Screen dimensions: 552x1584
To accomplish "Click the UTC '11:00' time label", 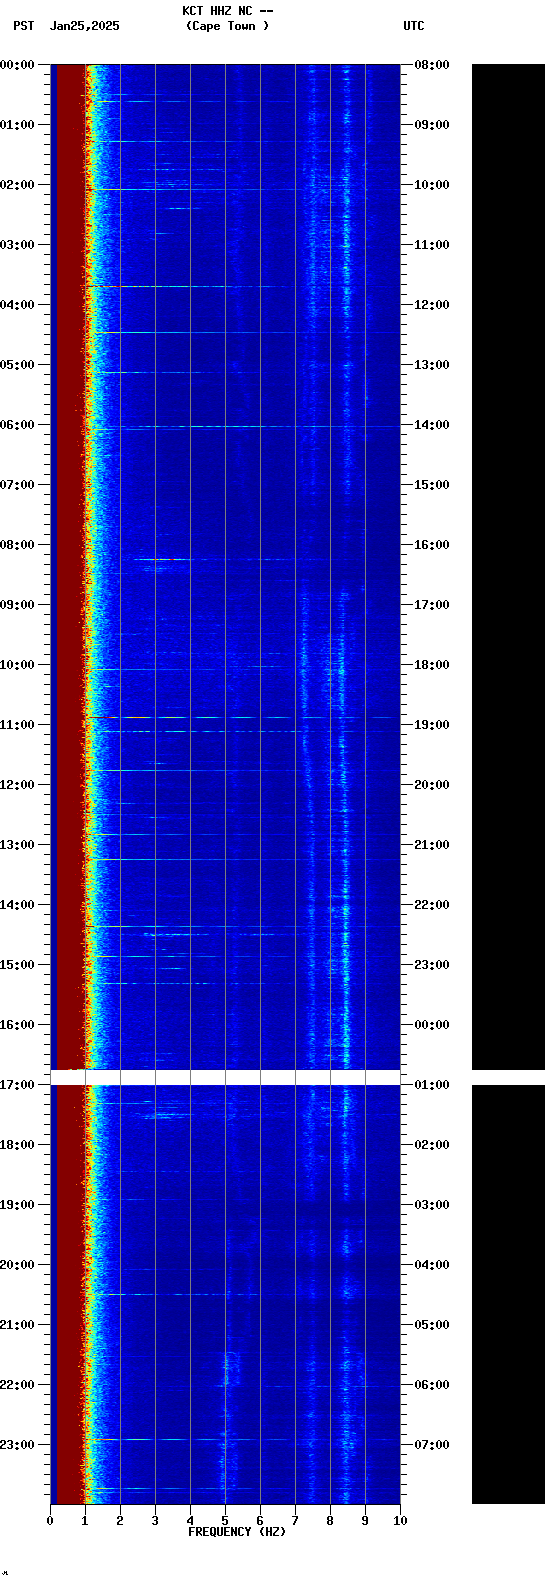I will 432,245.
